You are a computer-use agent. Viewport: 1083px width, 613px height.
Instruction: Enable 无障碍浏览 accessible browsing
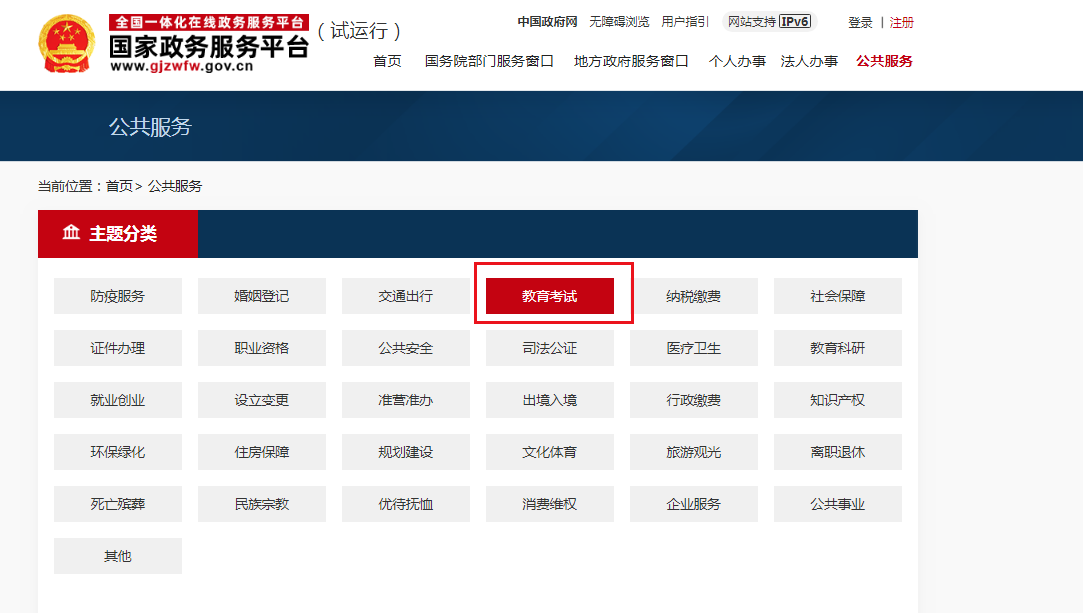point(619,22)
